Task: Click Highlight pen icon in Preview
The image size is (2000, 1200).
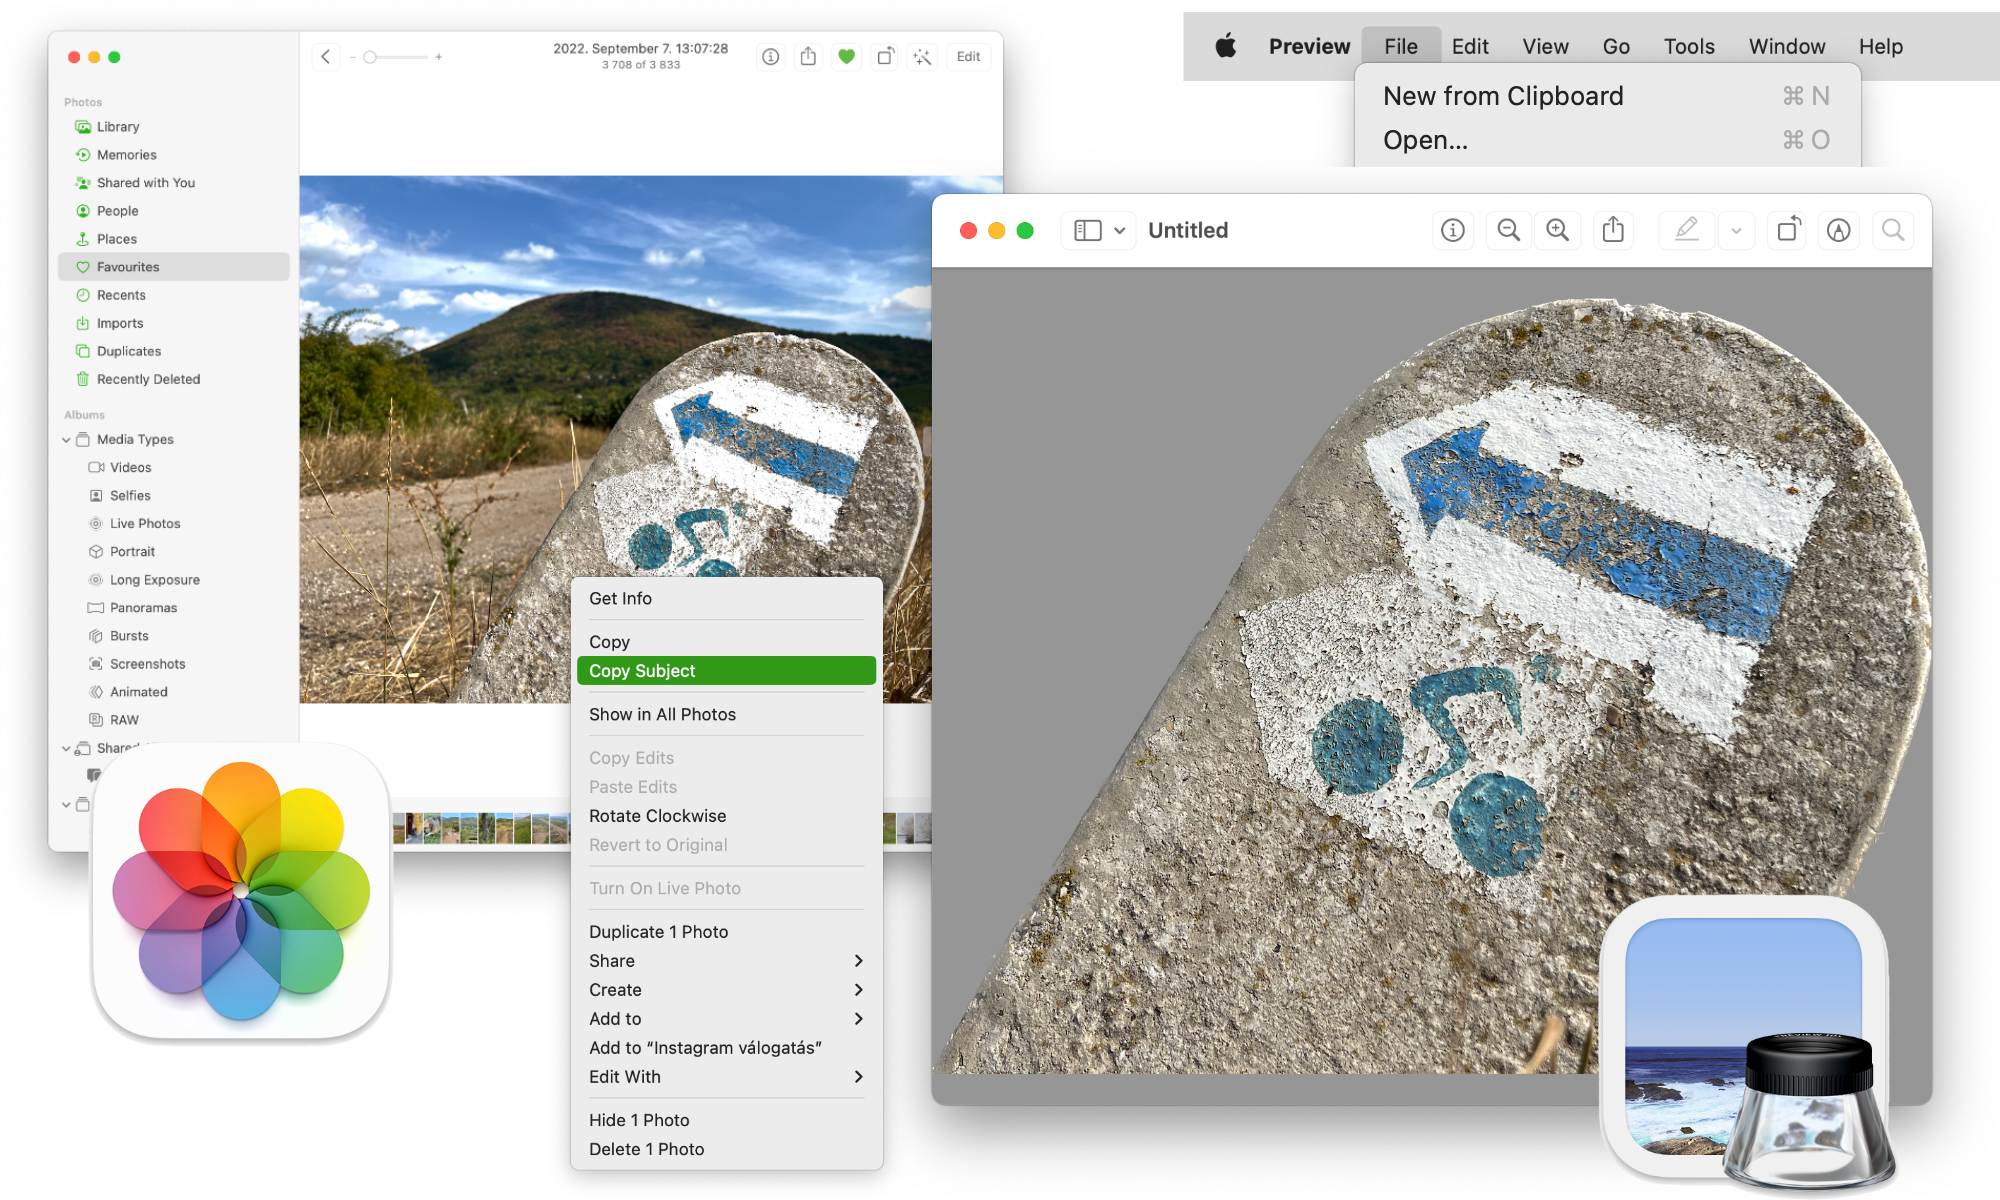Action: (x=1687, y=230)
